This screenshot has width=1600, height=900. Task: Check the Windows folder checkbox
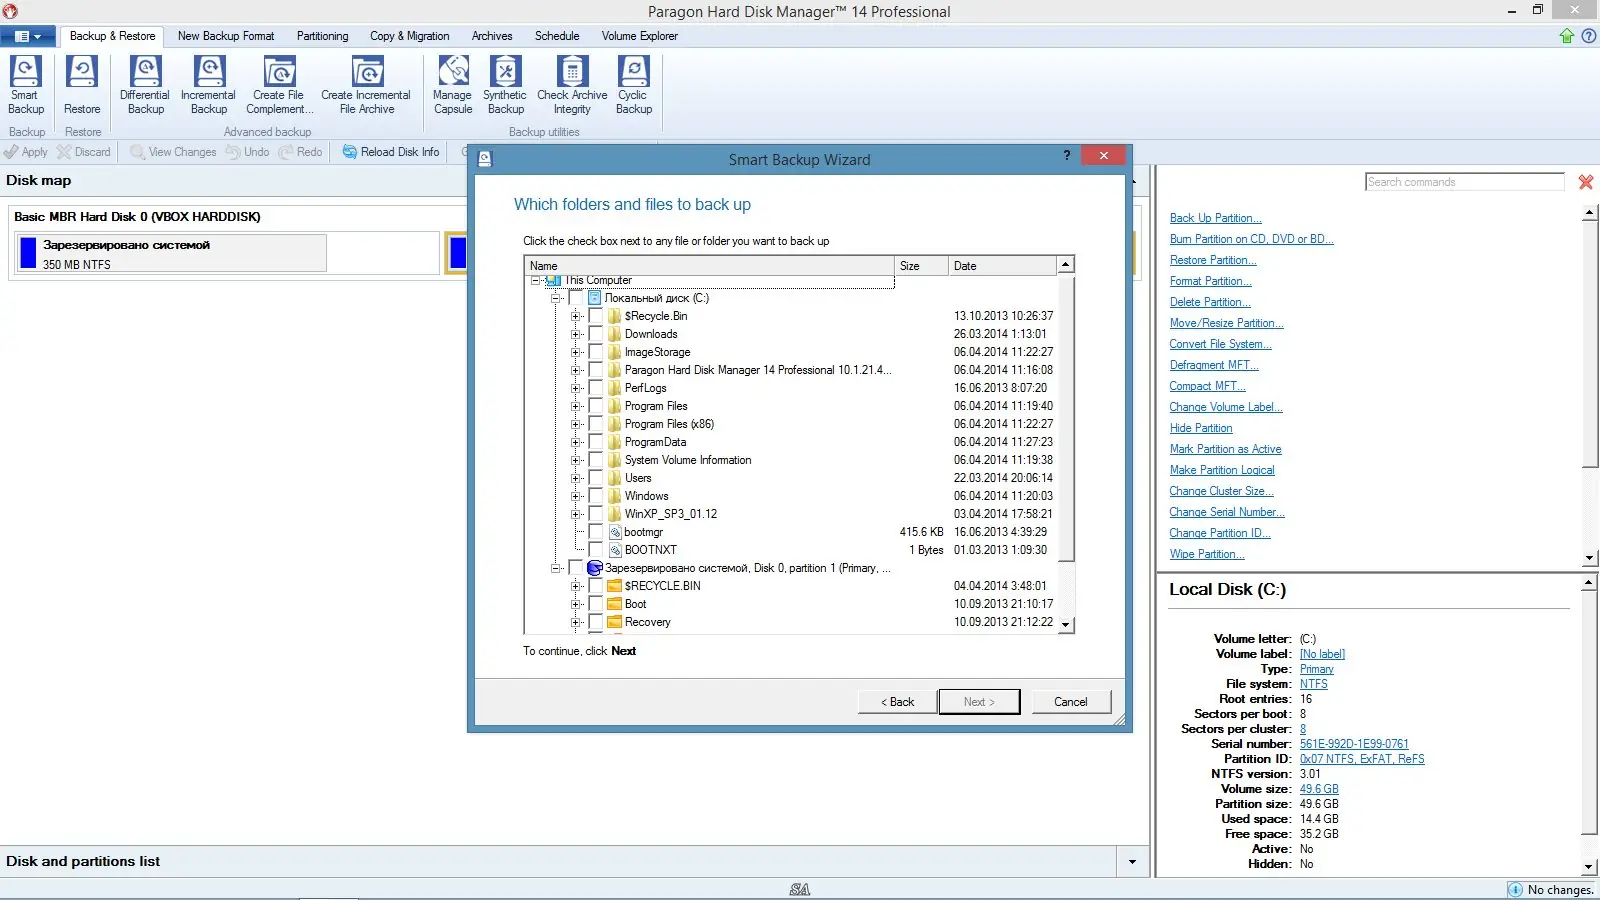pyautogui.click(x=595, y=496)
